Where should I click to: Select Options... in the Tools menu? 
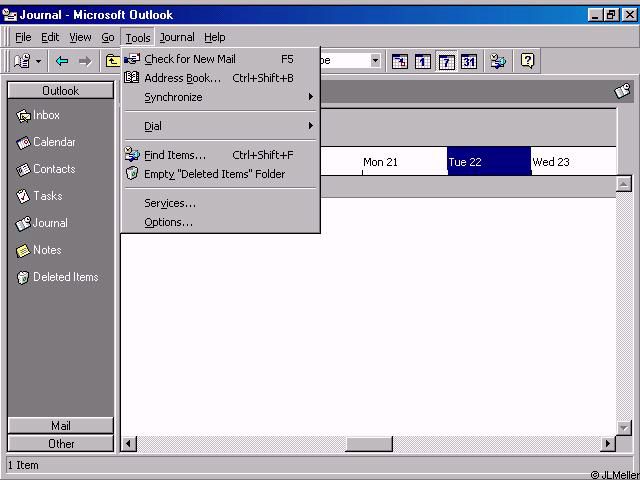(168, 222)
